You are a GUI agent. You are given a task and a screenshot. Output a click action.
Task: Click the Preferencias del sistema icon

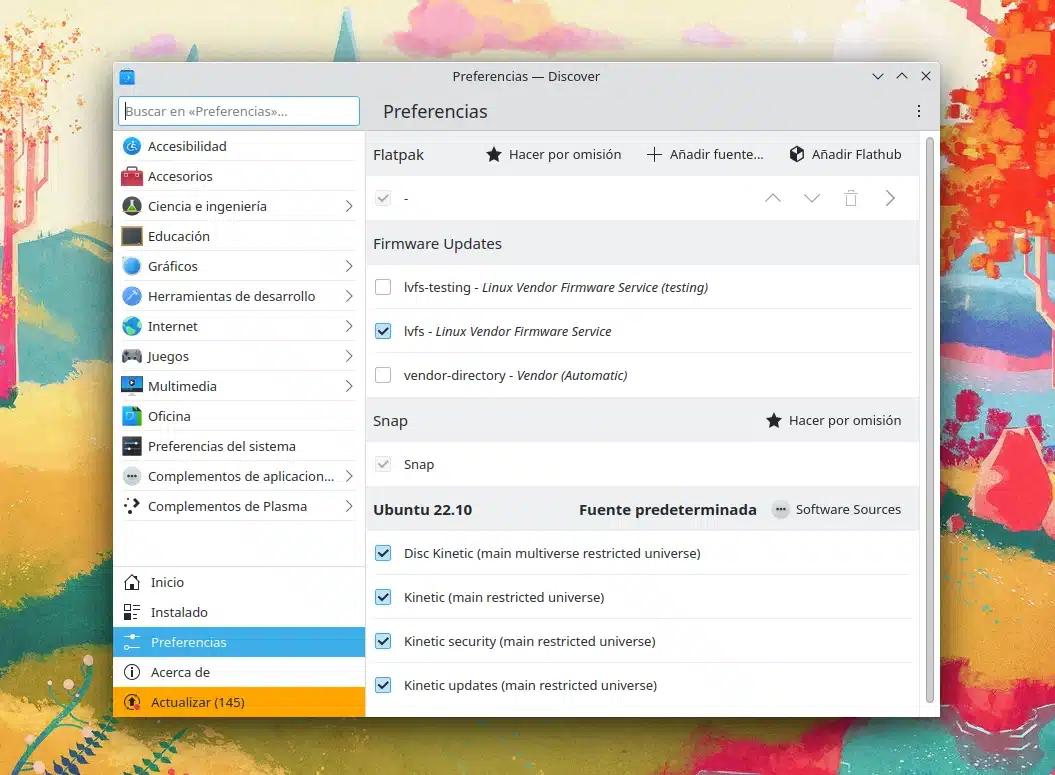pos(132,446)
